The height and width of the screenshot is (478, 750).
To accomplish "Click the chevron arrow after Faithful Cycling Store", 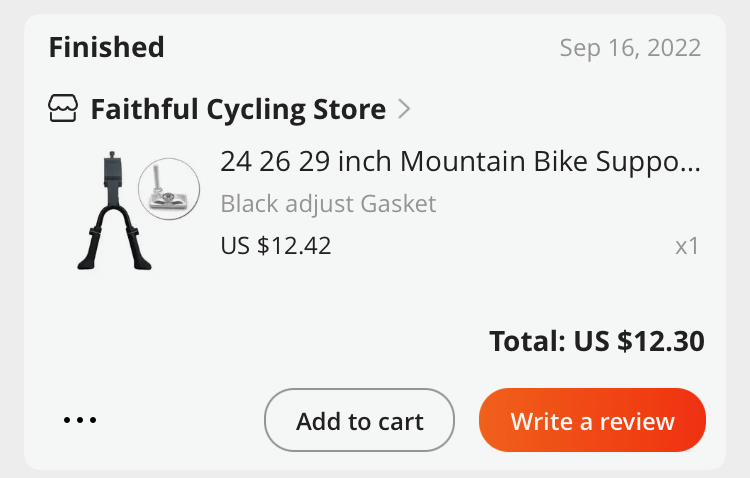I will click(404, 109).
